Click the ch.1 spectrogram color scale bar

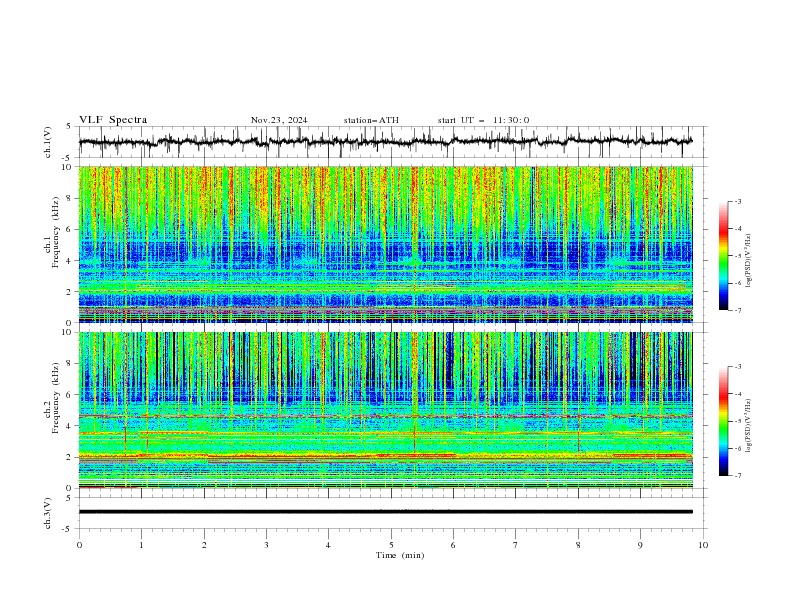tap(723, 256)
